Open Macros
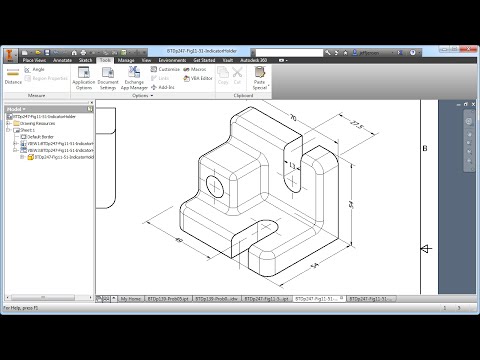The image size is (480, 360). [x=195, y=69]
